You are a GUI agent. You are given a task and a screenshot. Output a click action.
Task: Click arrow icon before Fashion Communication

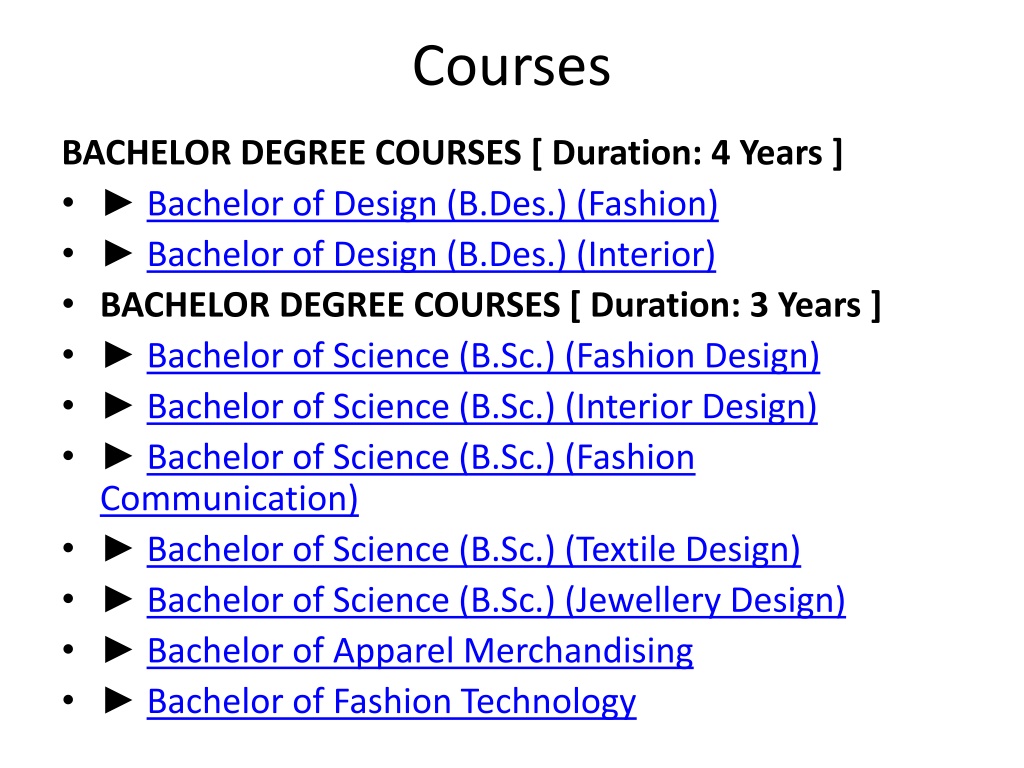pyautogui.click(x=118, y=456)
